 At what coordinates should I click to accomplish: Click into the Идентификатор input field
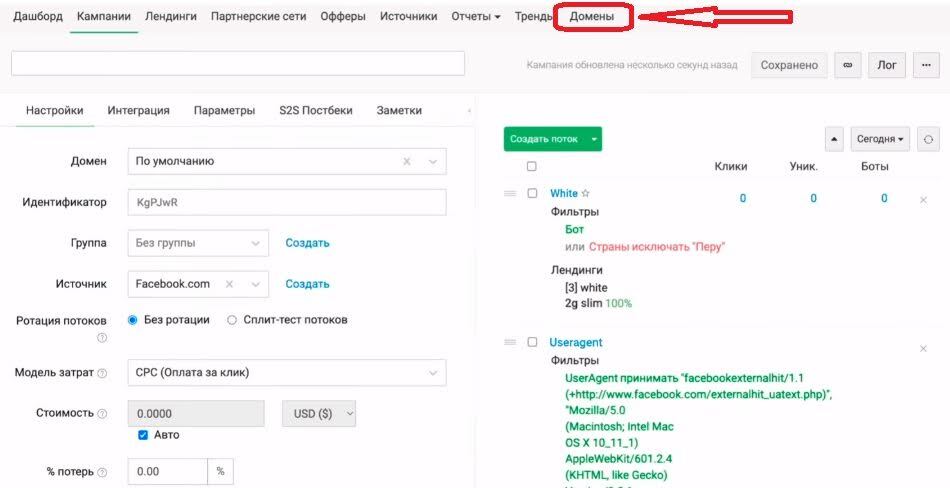click(287, 202)
